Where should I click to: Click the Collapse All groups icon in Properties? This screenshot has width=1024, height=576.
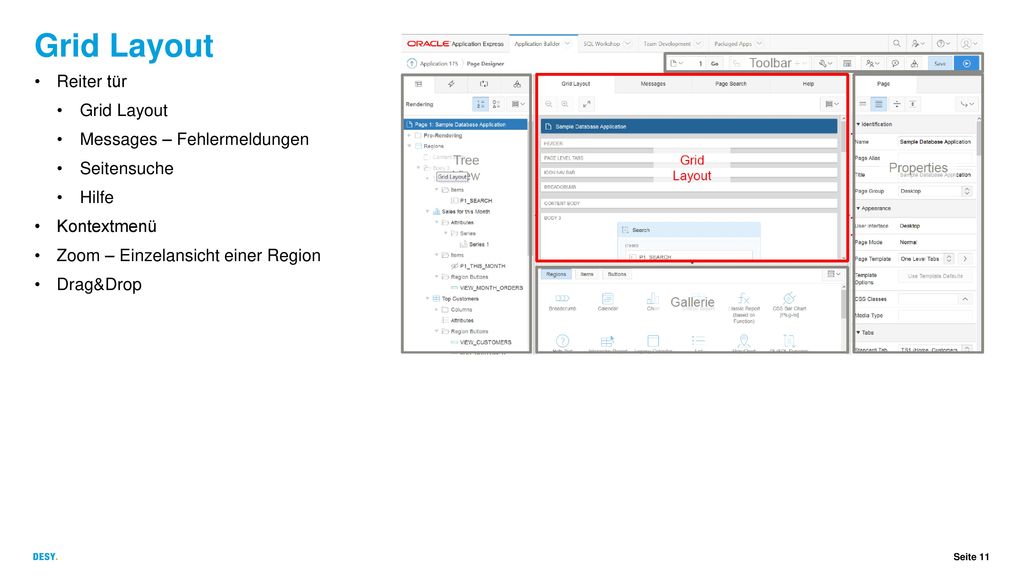[897, 104]
